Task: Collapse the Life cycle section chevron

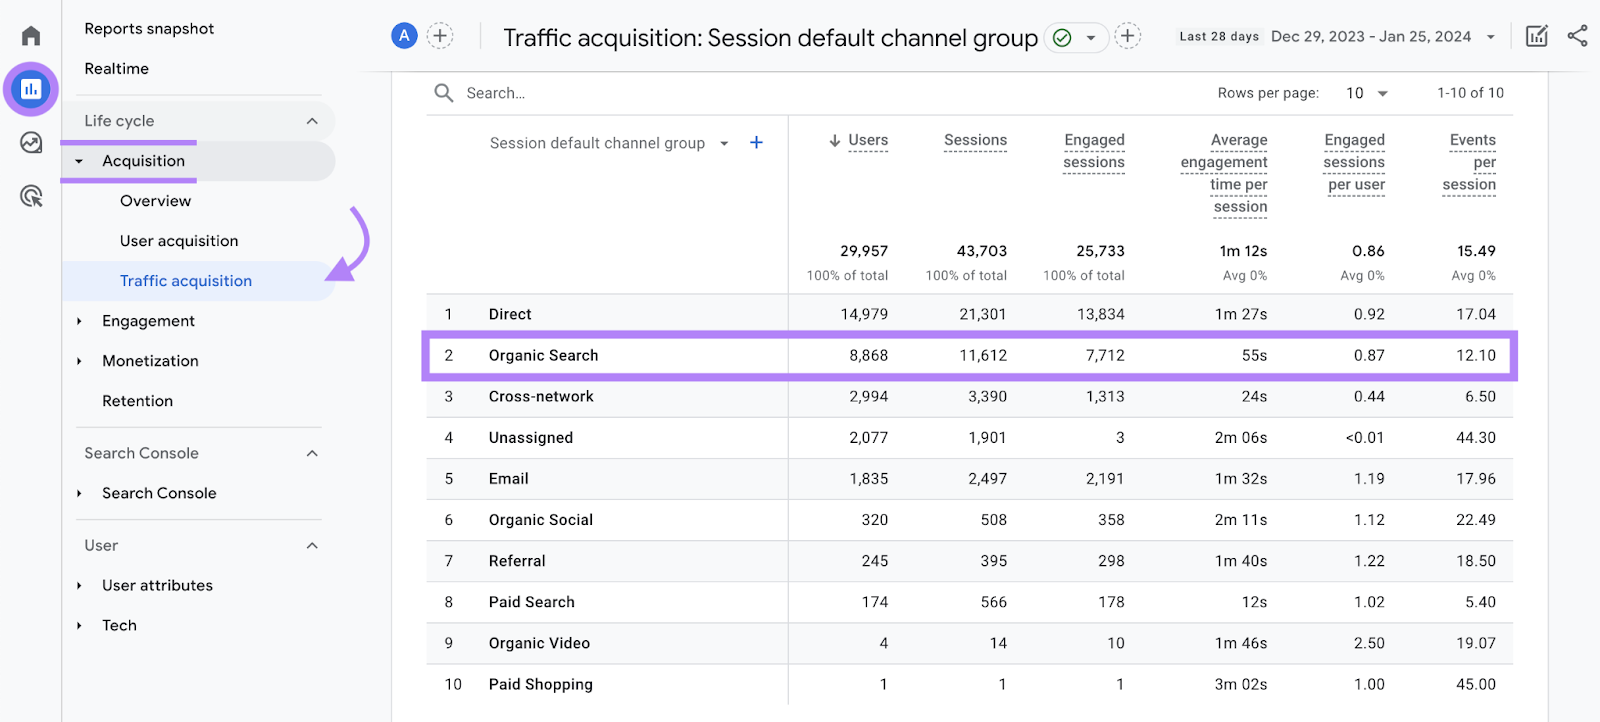Action: (312, 121)
